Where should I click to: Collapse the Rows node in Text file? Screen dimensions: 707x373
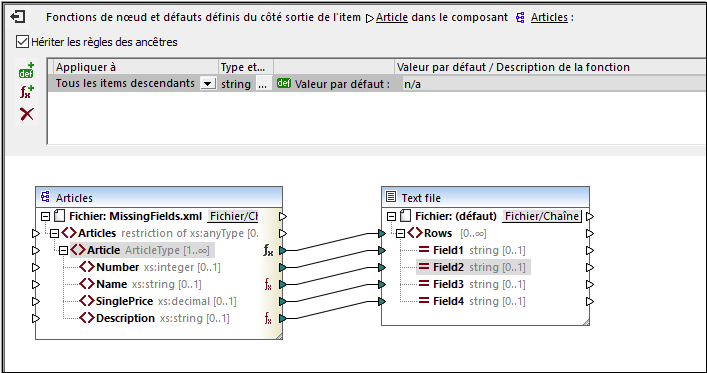pos(400,234)
